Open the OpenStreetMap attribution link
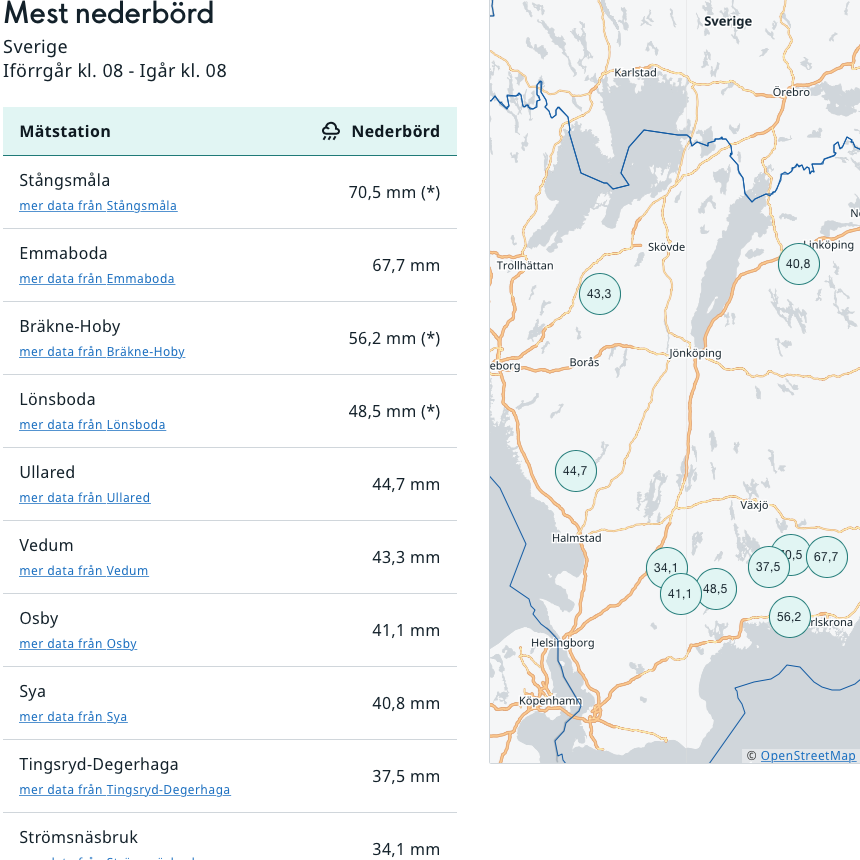860x860 pixels. coord(808,756)
